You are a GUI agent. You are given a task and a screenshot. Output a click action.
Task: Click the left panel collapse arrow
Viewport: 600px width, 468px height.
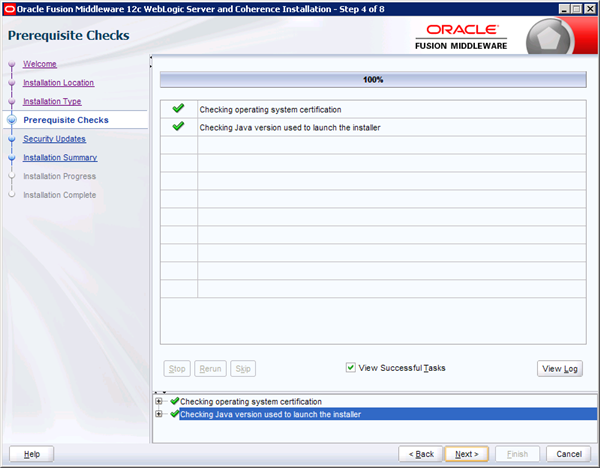point(151,57)
